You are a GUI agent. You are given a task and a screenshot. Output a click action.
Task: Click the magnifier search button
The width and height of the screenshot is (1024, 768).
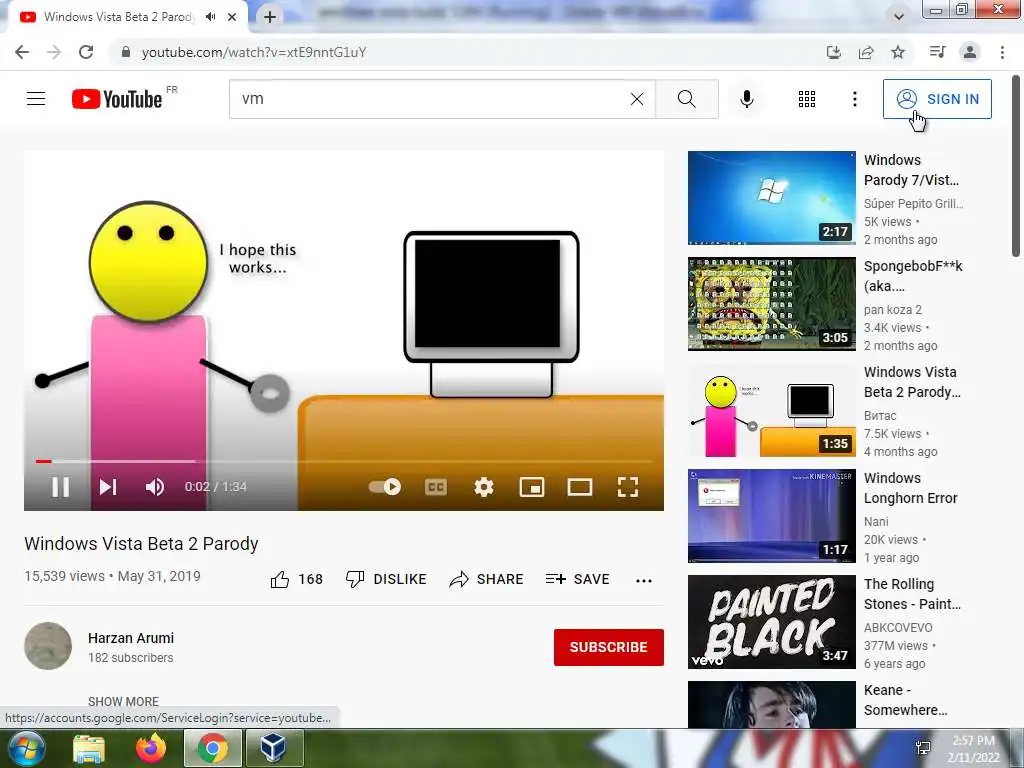coord(686,99)
